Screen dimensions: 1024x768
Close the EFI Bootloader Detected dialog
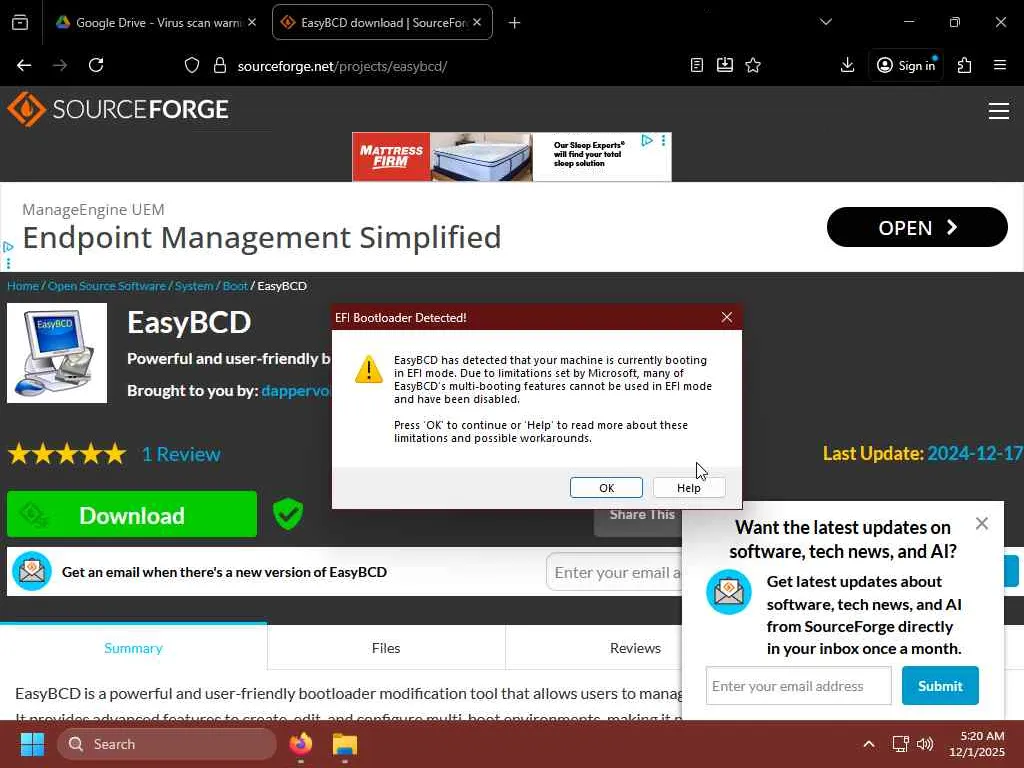pos(727,317)
